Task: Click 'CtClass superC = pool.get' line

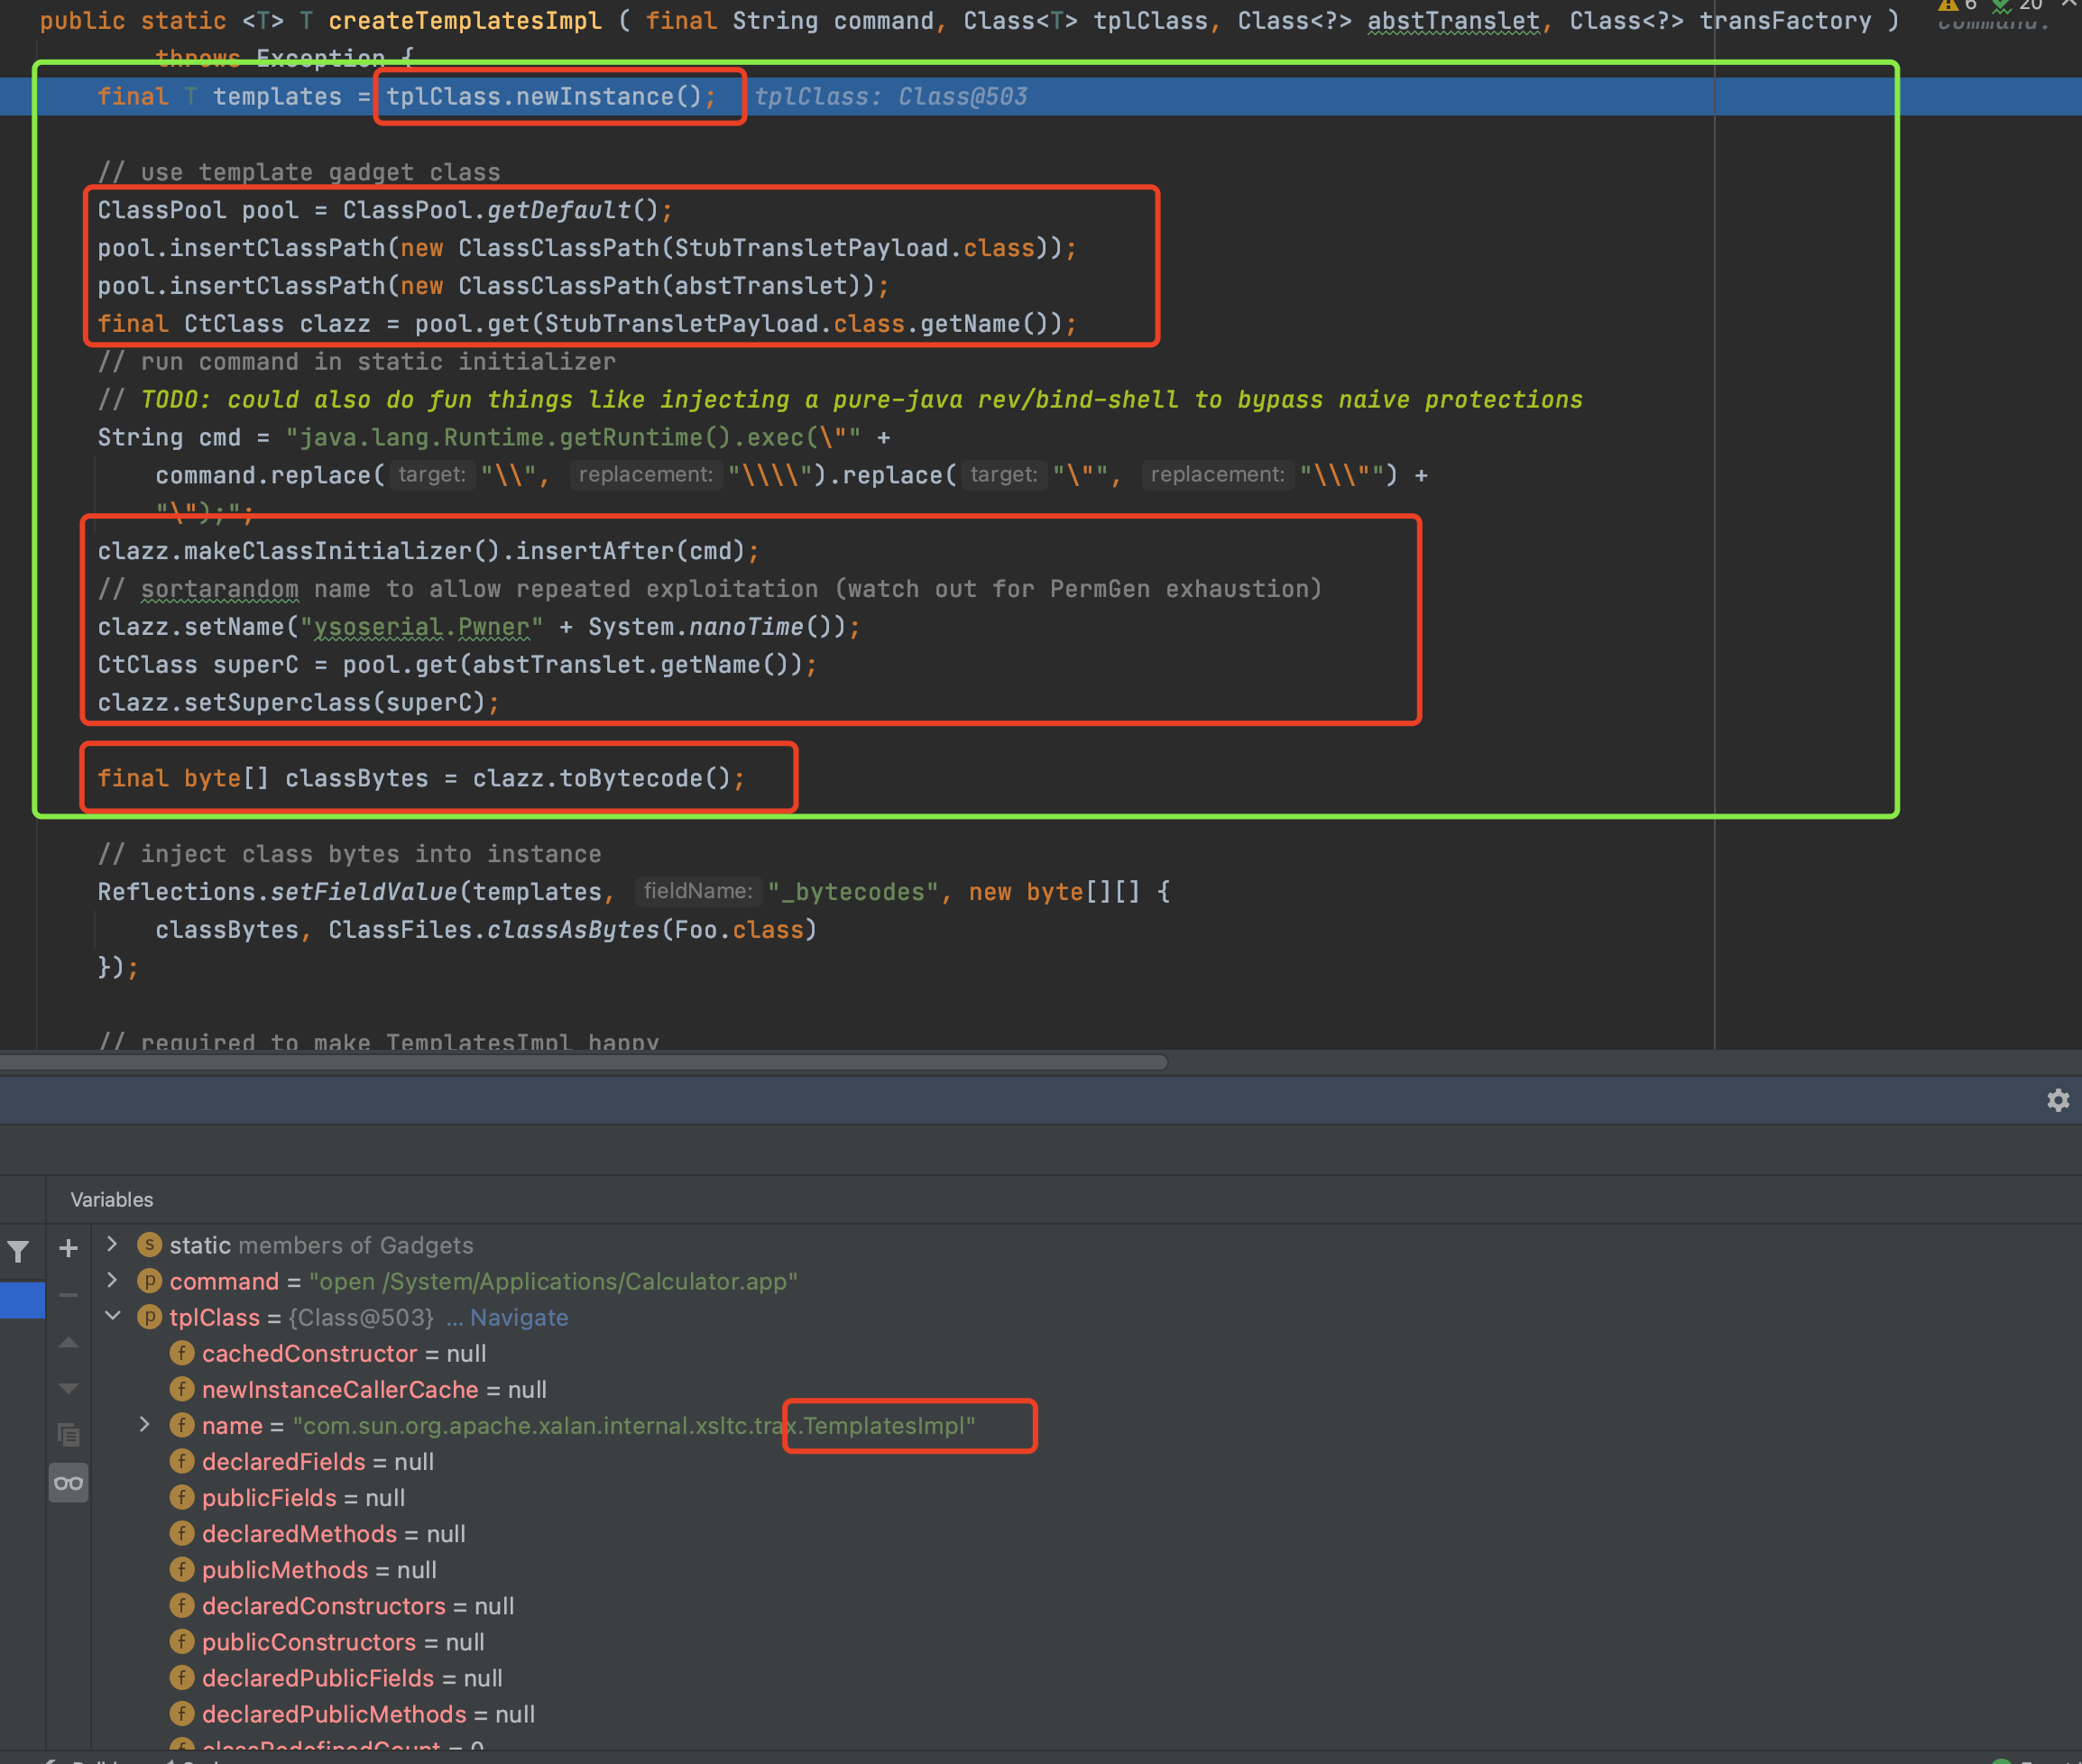Action: 457,665
